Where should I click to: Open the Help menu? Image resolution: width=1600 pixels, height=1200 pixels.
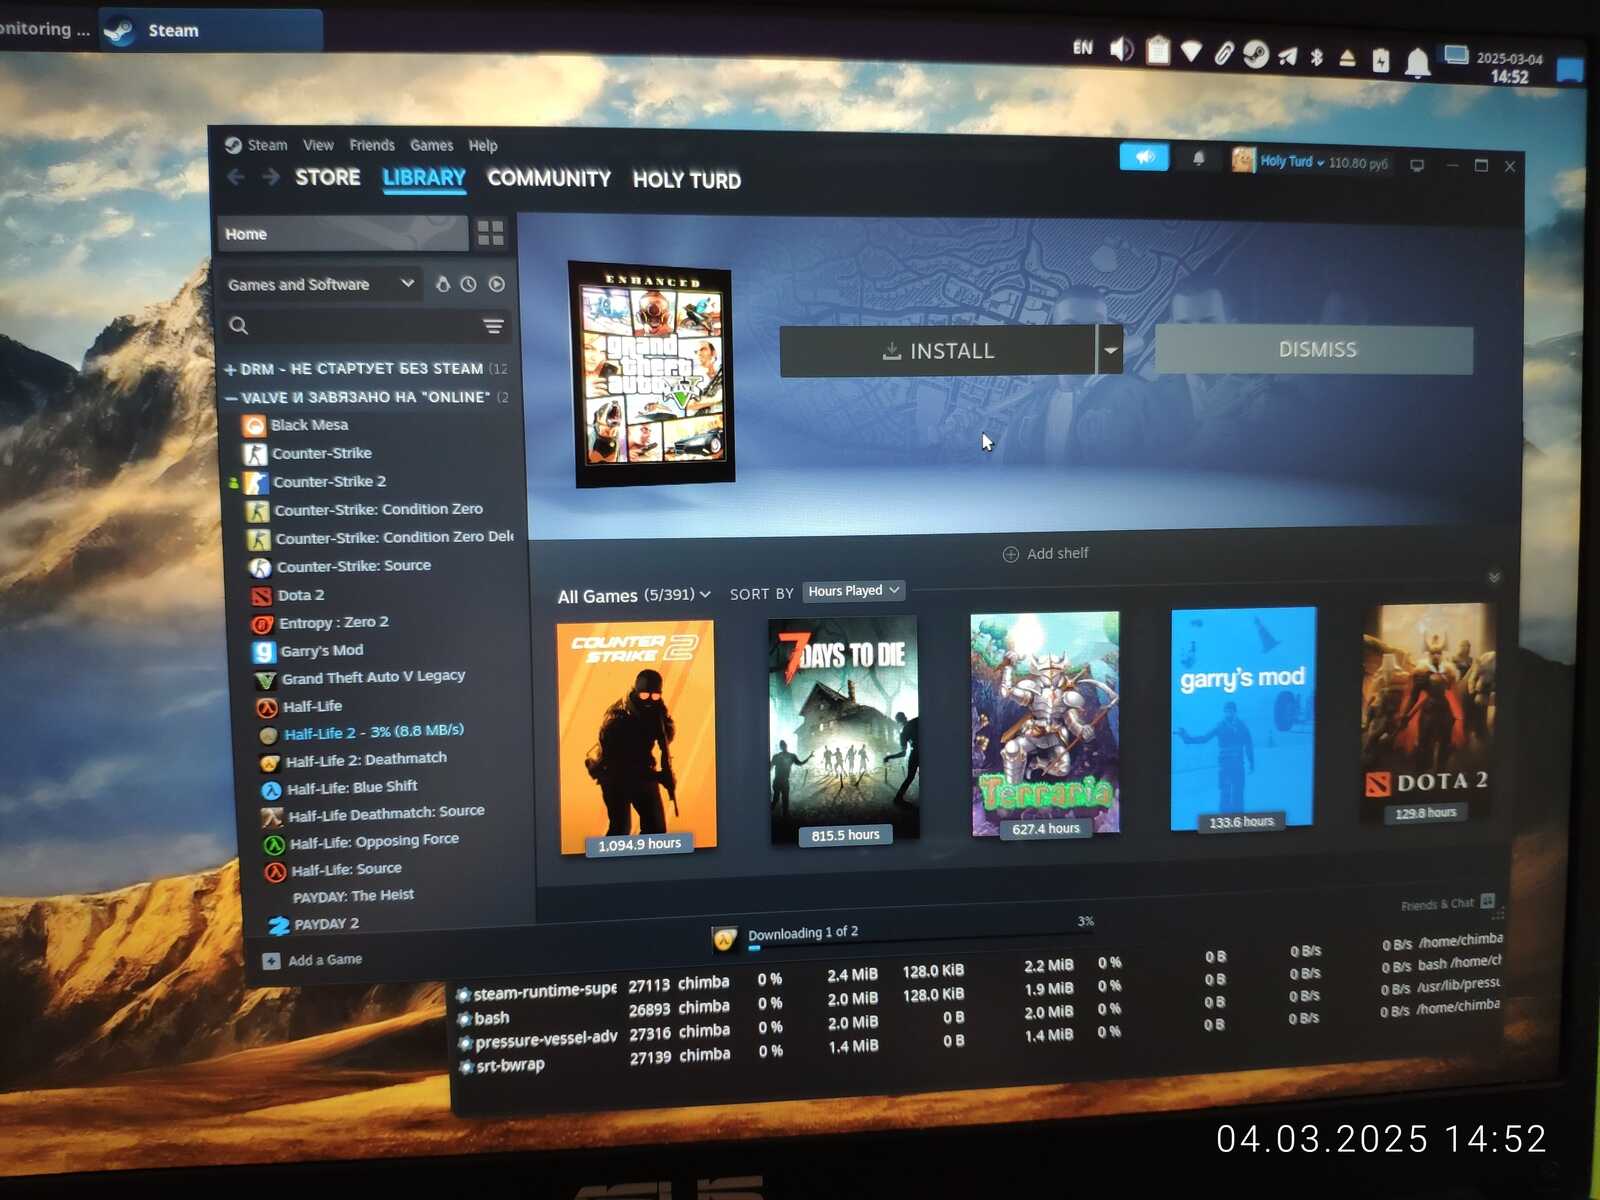[483, 145]
